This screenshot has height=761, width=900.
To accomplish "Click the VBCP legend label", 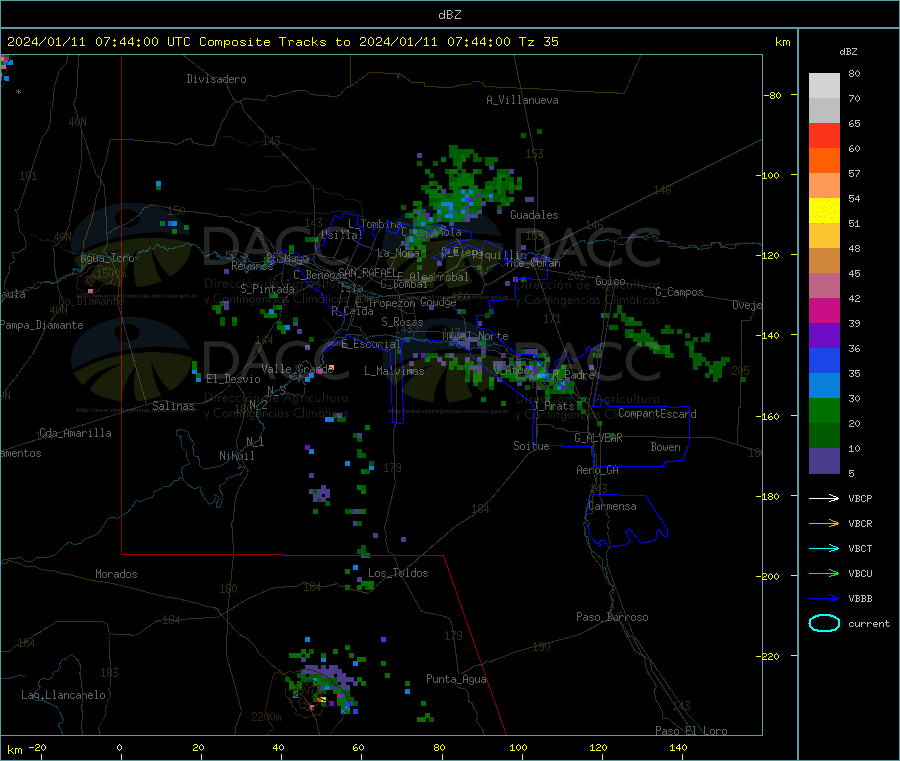I will 860,499.
